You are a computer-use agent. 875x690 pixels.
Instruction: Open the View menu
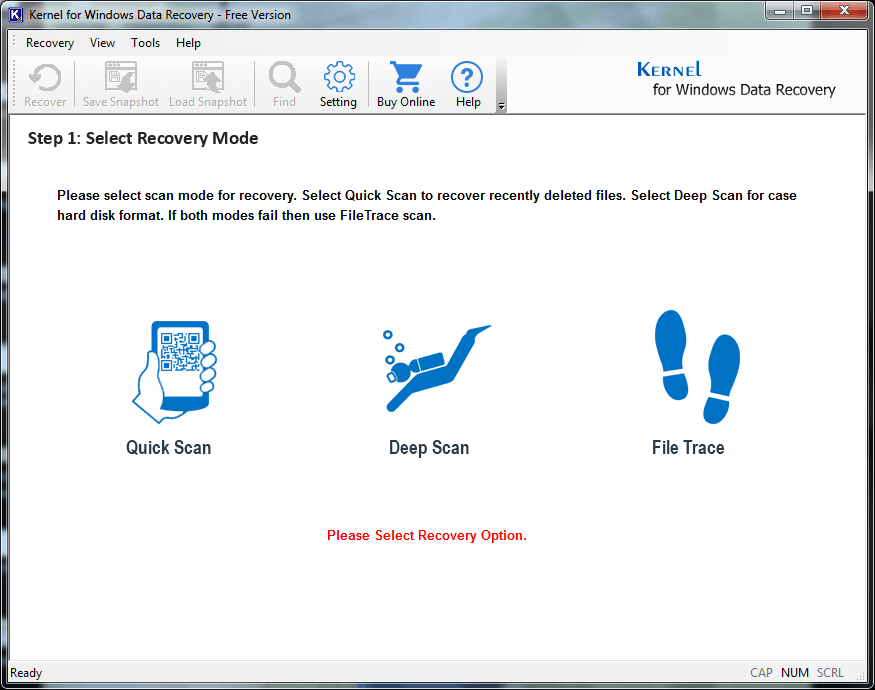click(x=102, y=43)
